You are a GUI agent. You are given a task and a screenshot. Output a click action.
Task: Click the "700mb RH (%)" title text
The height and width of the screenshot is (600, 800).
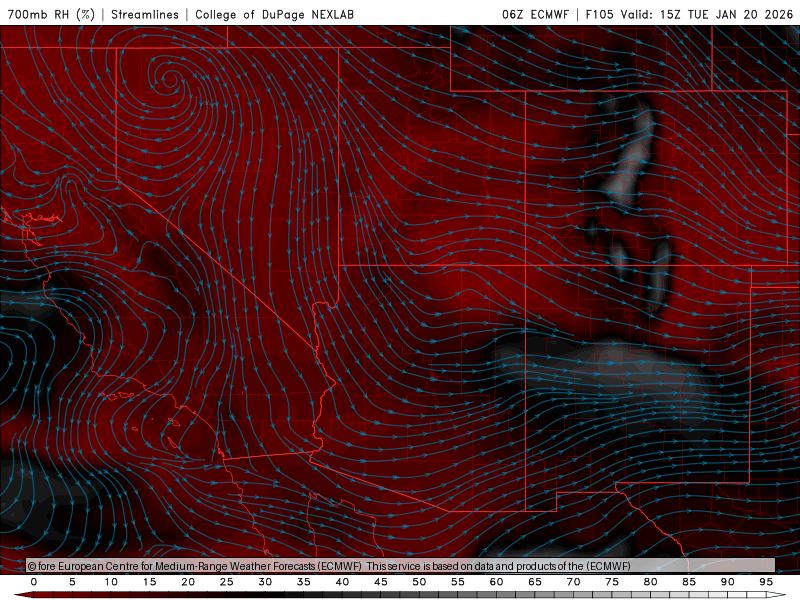(x=51, y=14)
